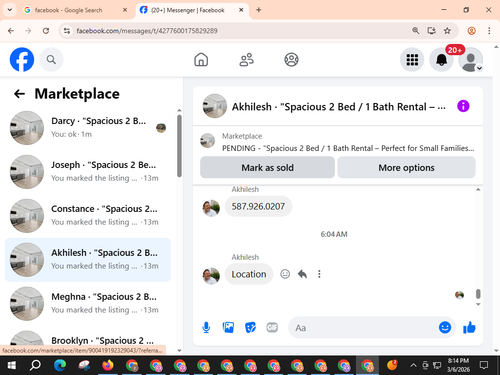Open the Brooklyn conversation
The height and width of the screenshot is (375, 500).
point(88,339)
